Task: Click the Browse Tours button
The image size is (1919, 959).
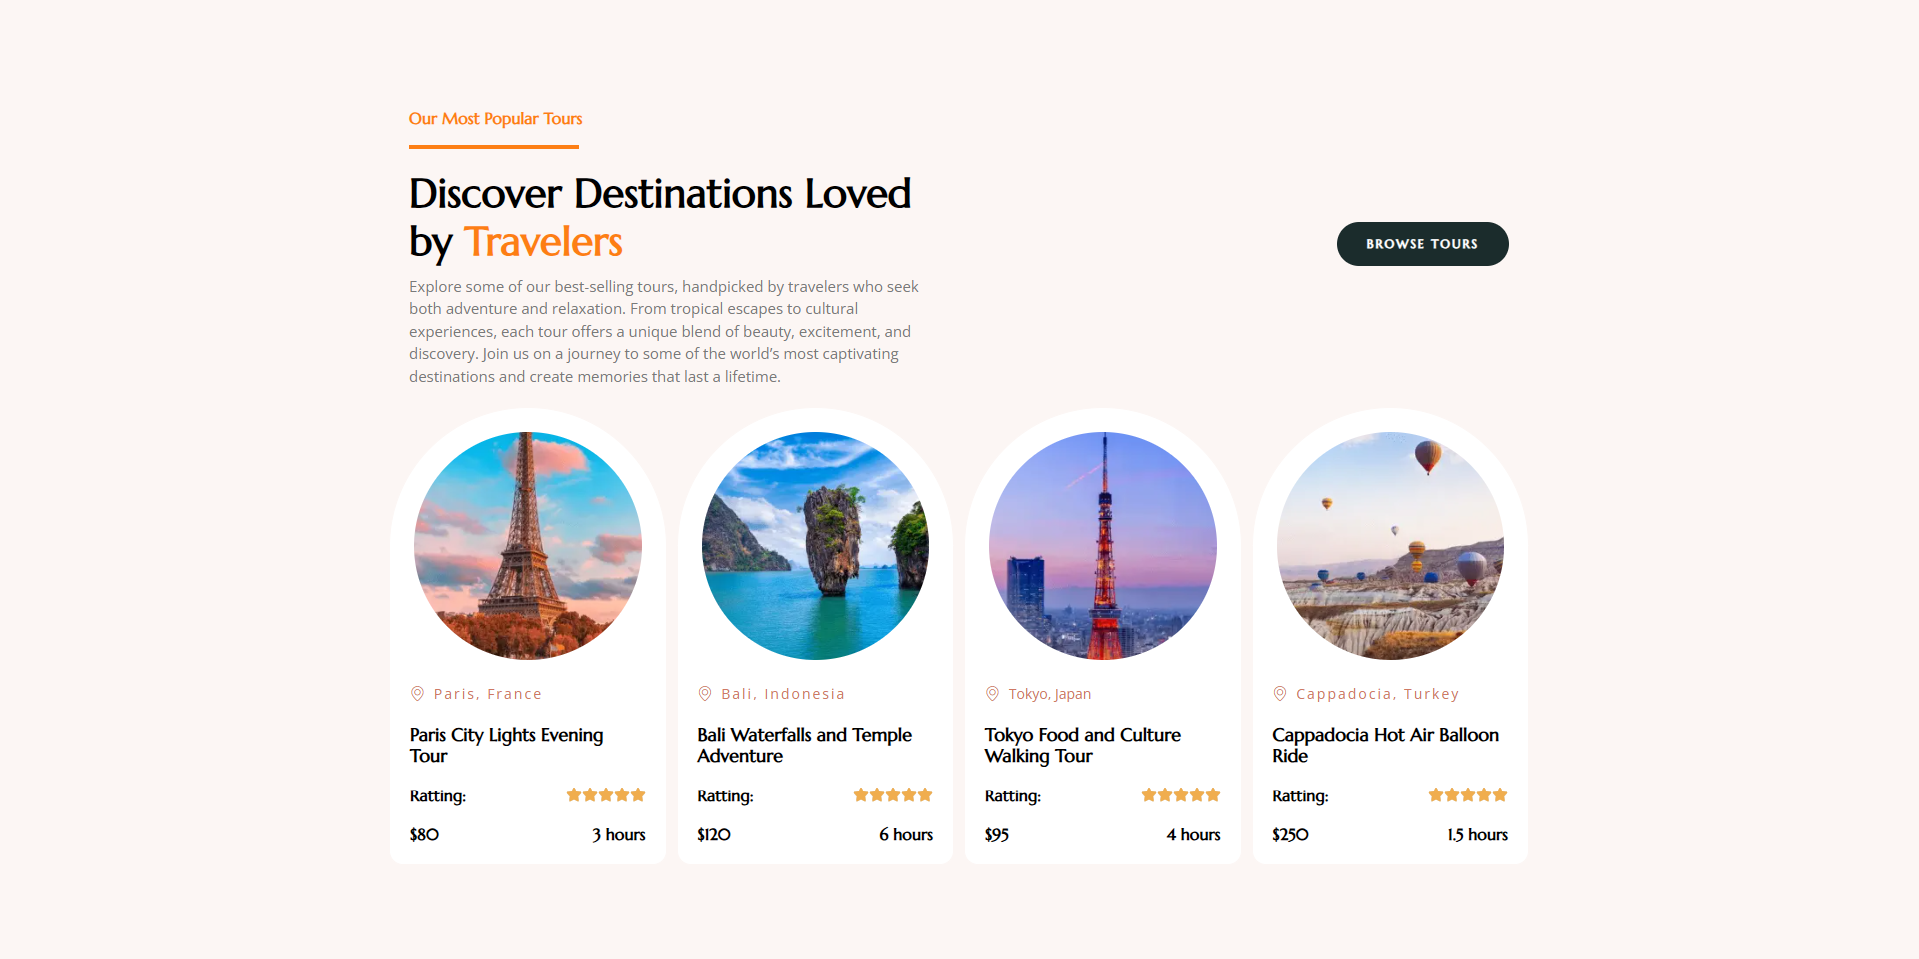Action: tap(1422, 244)
